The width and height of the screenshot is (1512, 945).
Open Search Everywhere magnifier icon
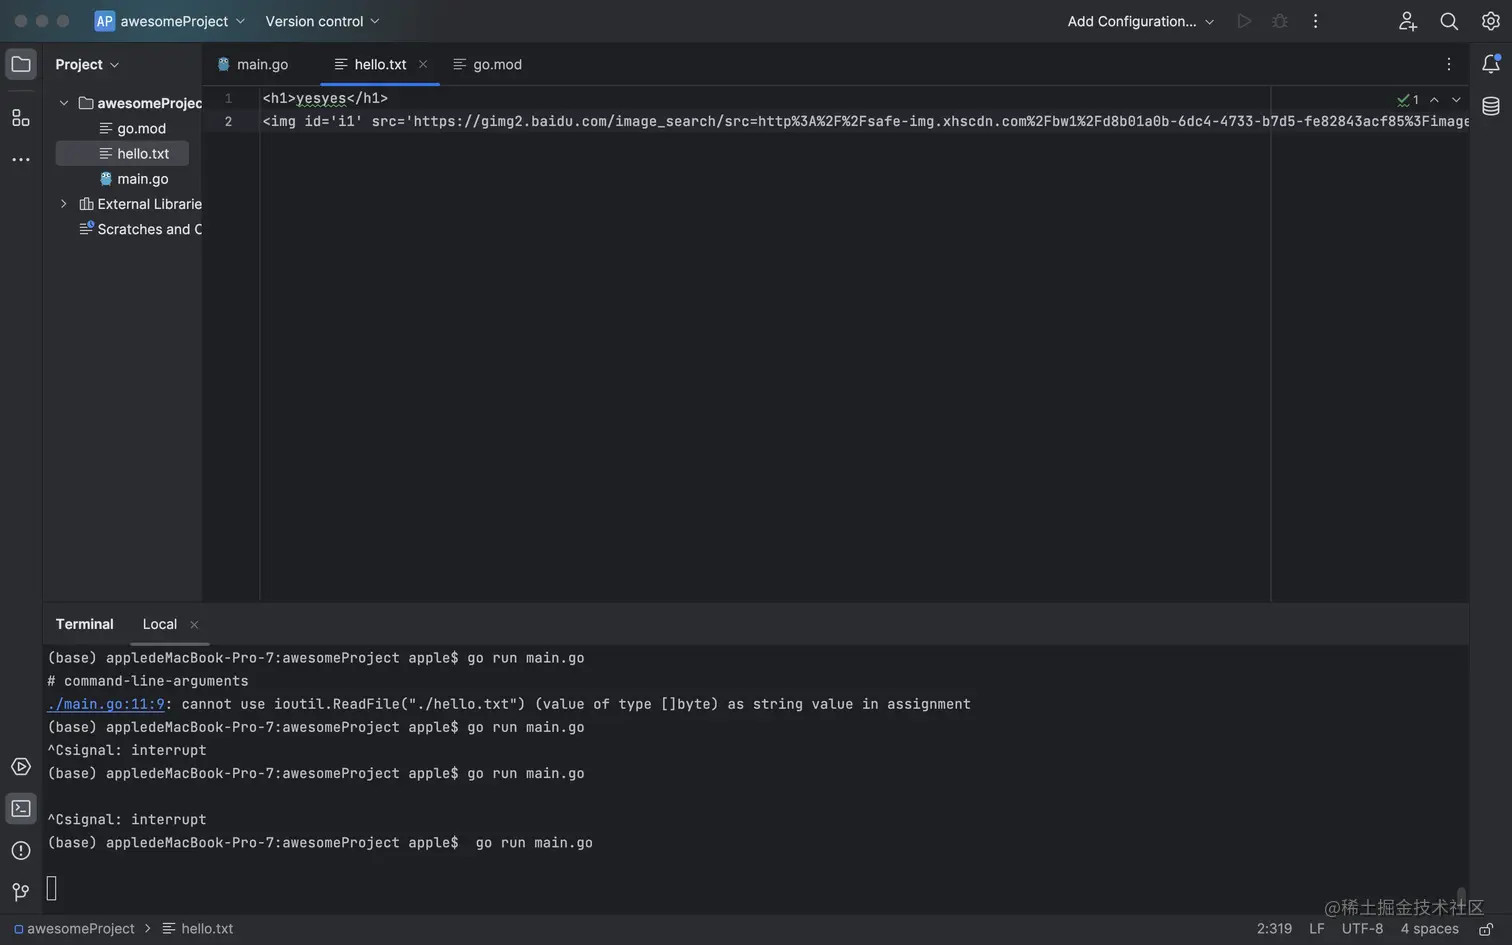[1449, 21]
